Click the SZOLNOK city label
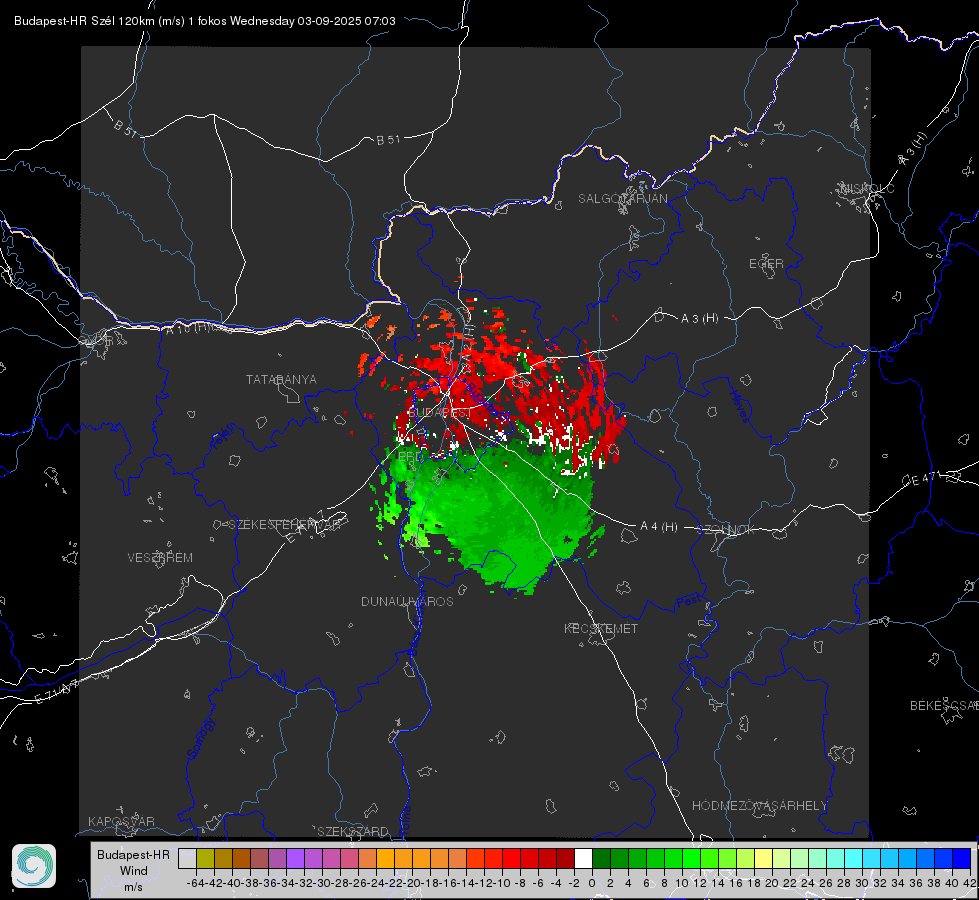This screenshot has width=979, height=900. 726,530
